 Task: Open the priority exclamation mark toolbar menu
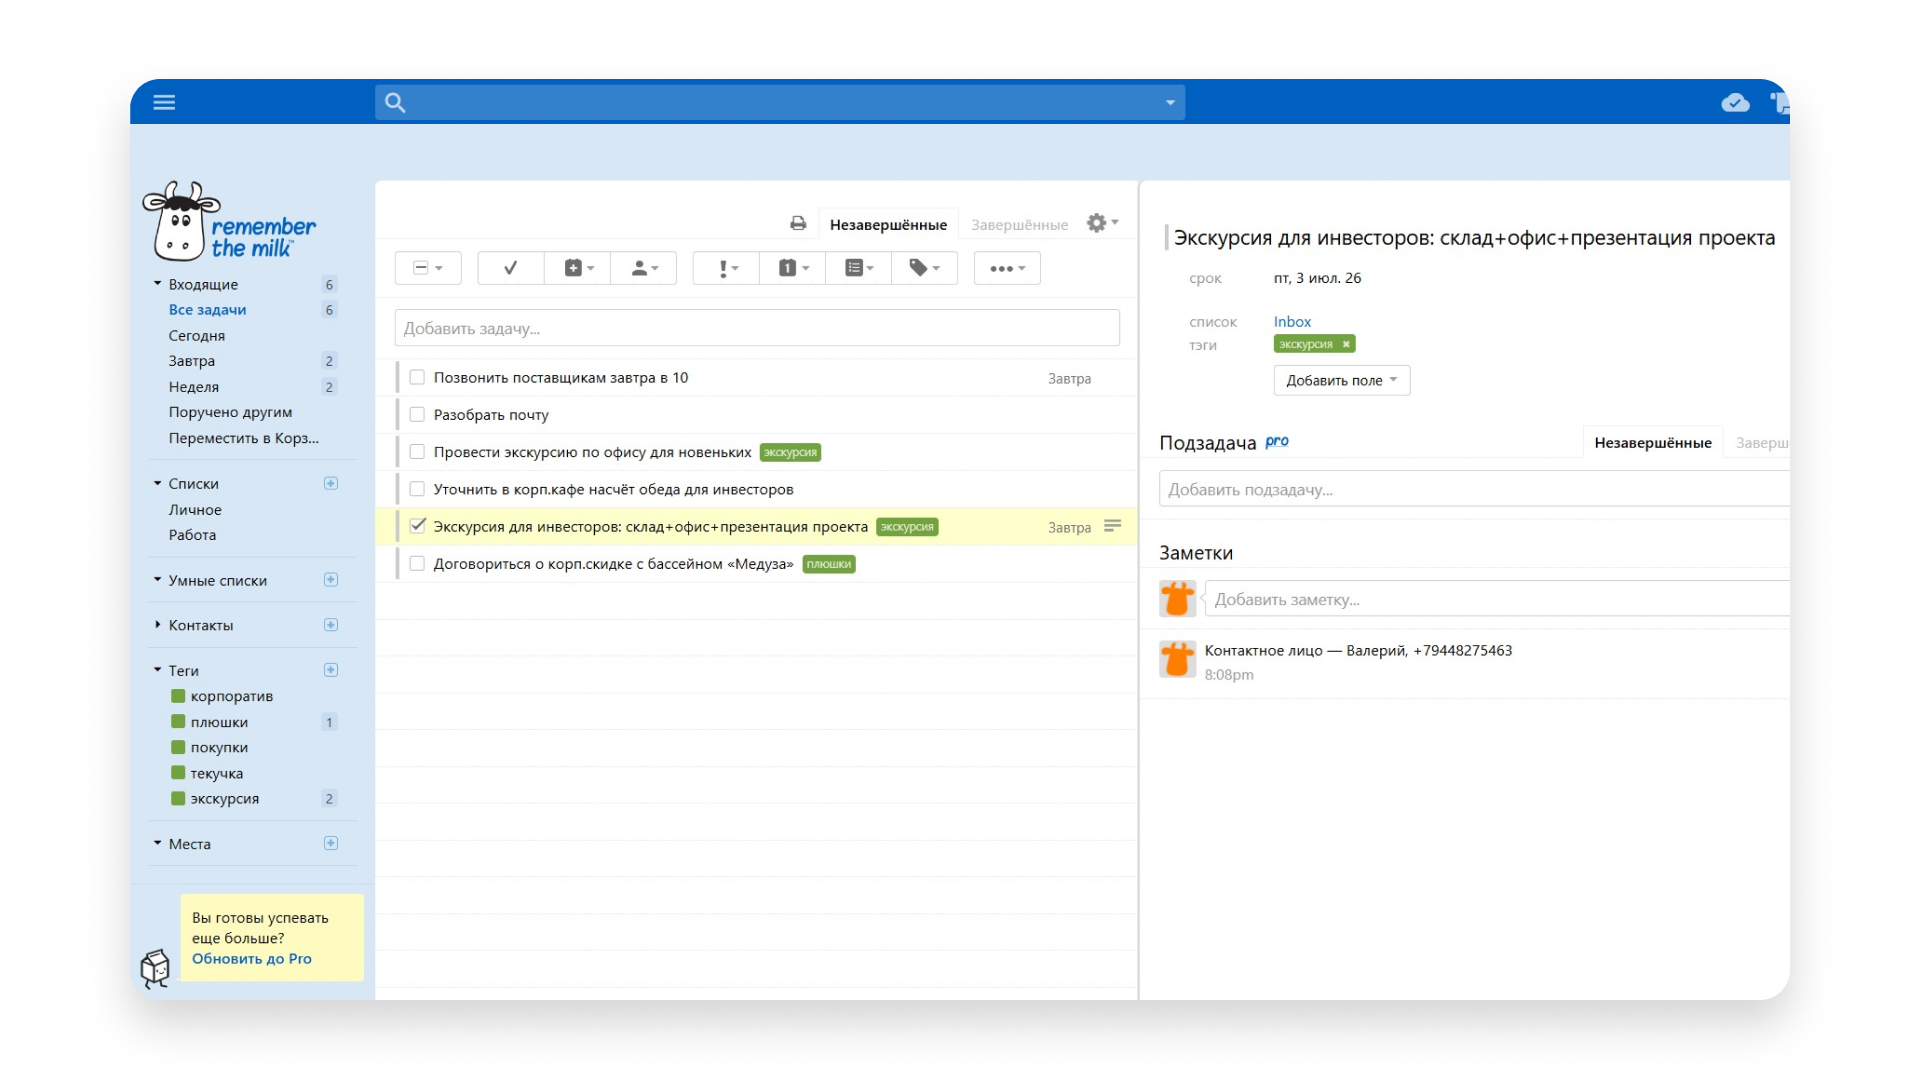(727, 268)
